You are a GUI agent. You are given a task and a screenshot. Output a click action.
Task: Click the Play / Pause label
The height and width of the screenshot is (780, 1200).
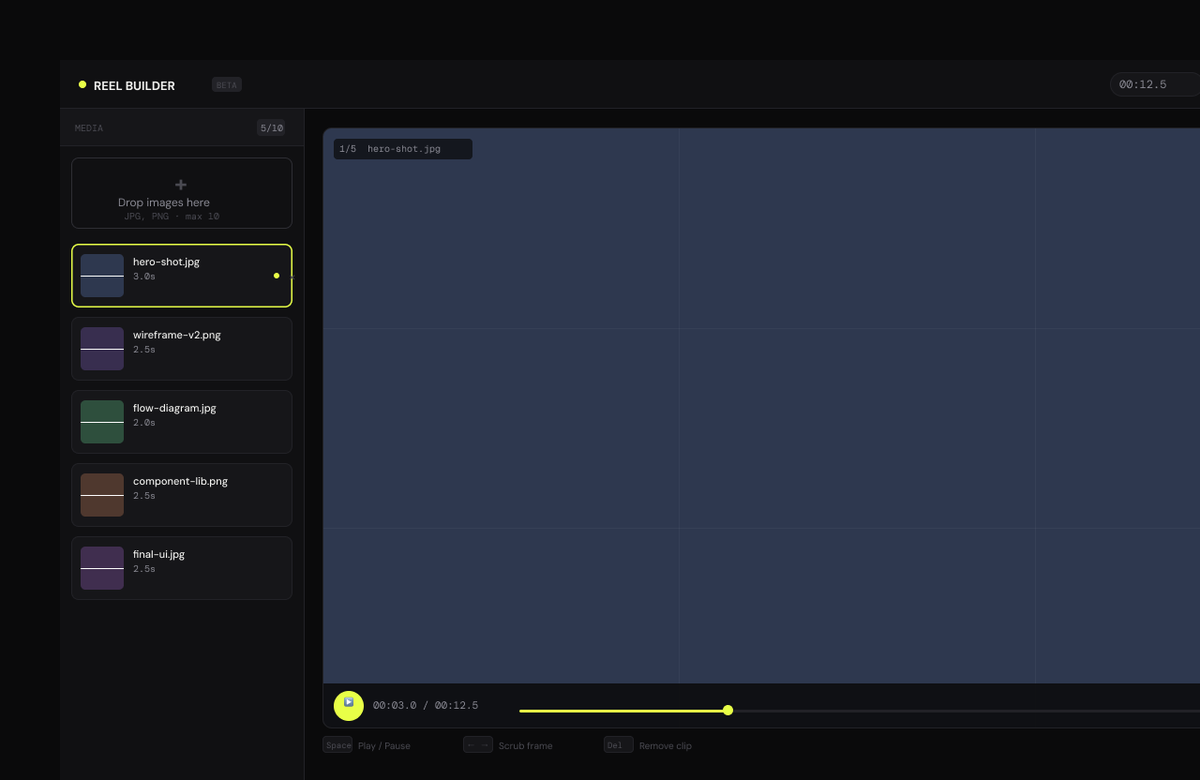click(384, 746)
